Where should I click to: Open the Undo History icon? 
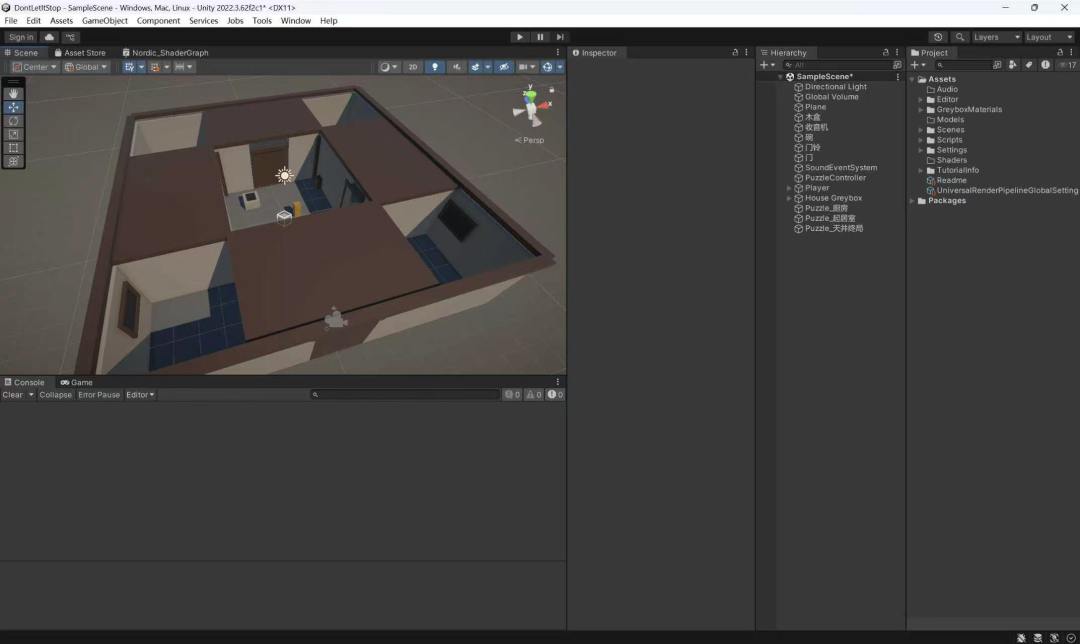click(938, 37)
